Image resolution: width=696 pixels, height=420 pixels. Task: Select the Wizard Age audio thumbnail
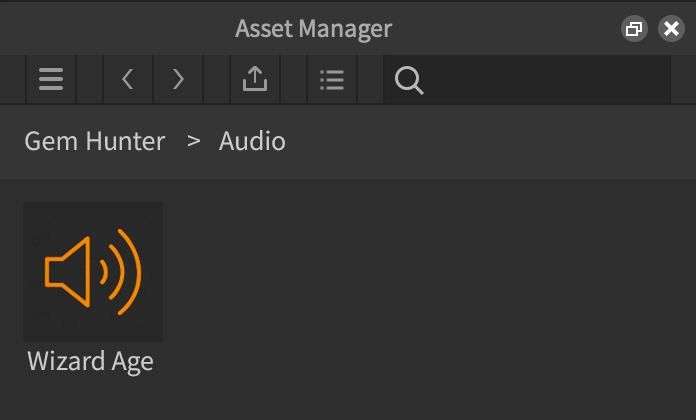click(x=93, y=272)
